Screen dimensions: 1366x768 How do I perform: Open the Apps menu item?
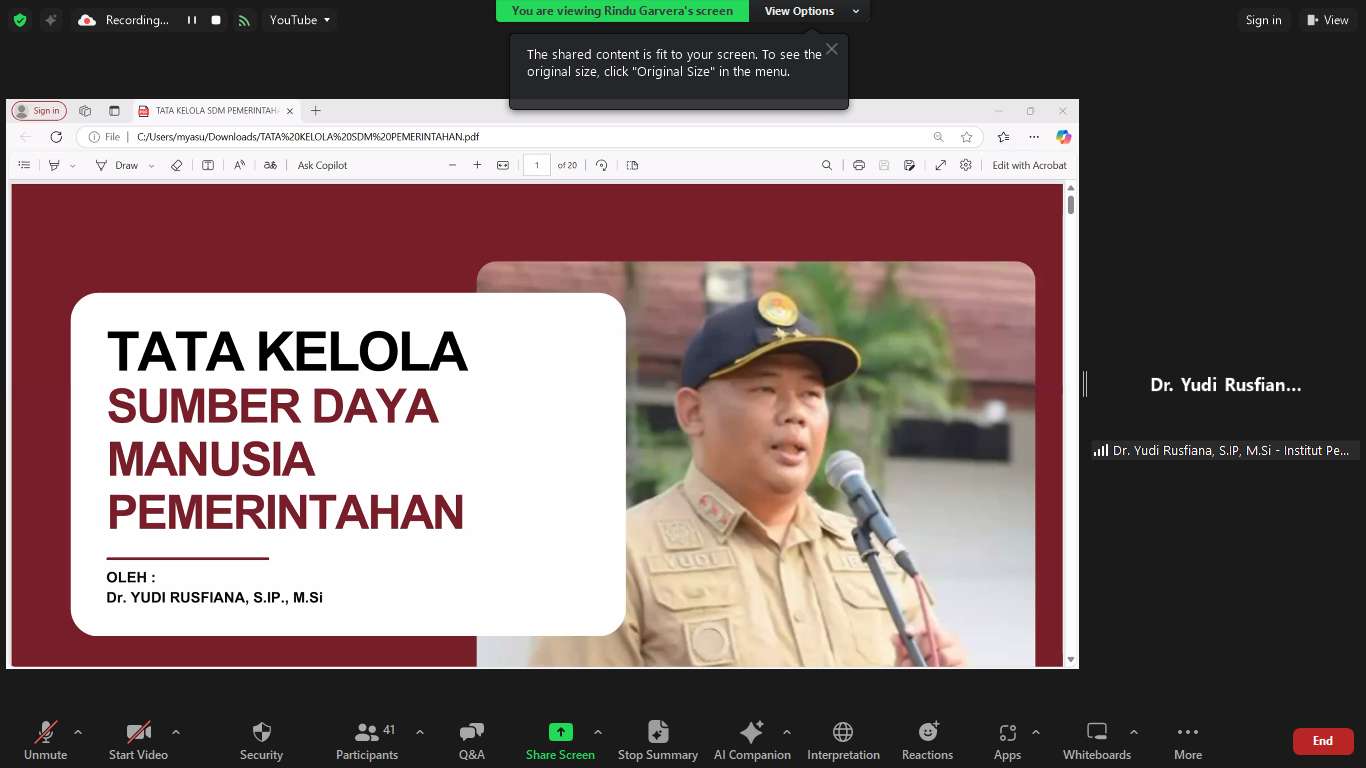[1007, 732]
